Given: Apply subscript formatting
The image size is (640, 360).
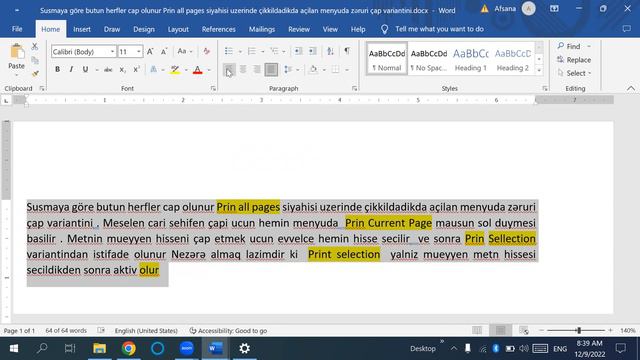Looking at the screenshot, I should pos(122,70).
